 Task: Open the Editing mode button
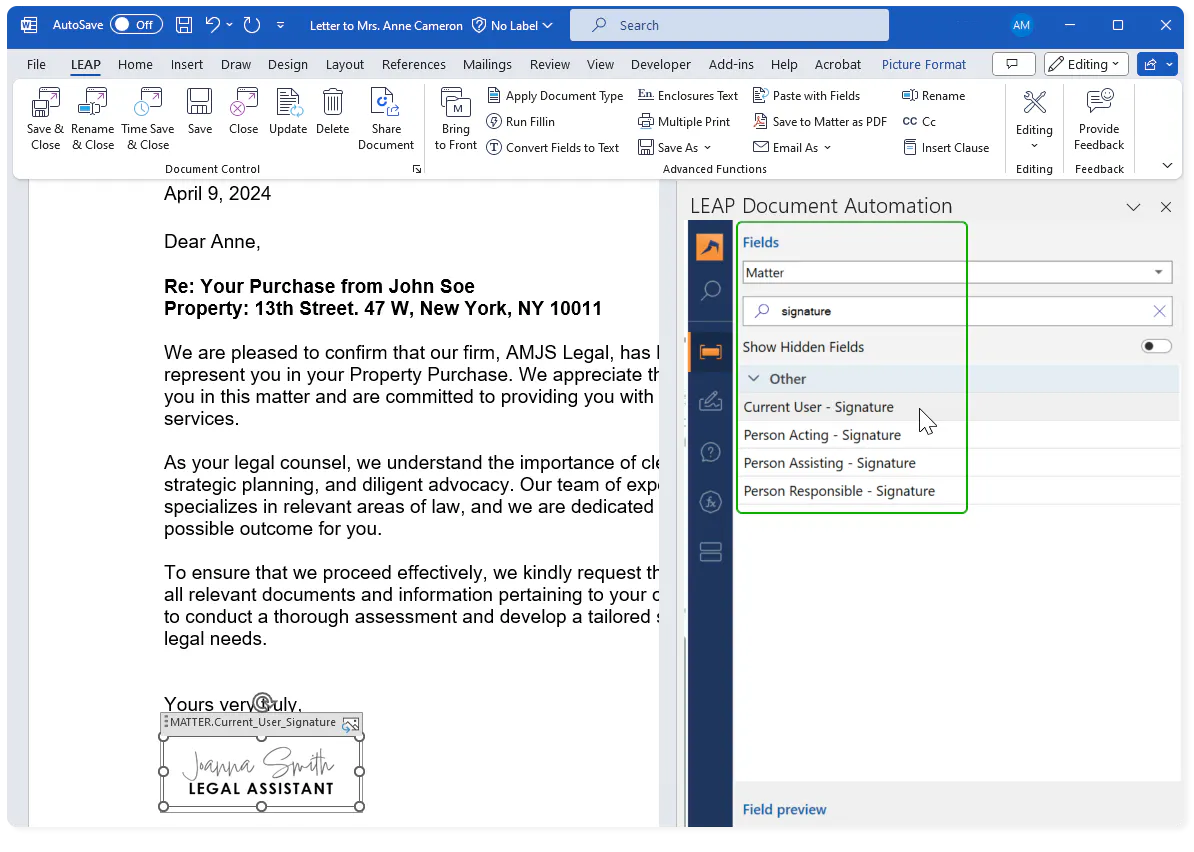click(1086, 64)
